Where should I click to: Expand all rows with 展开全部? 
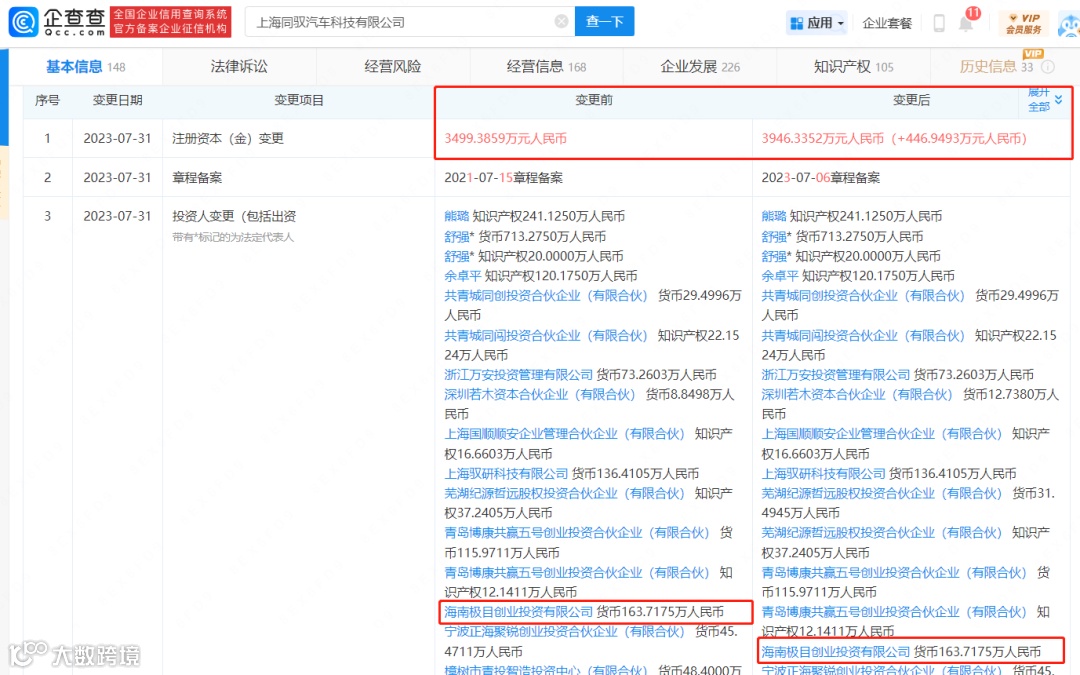[x=1045, y=100]
